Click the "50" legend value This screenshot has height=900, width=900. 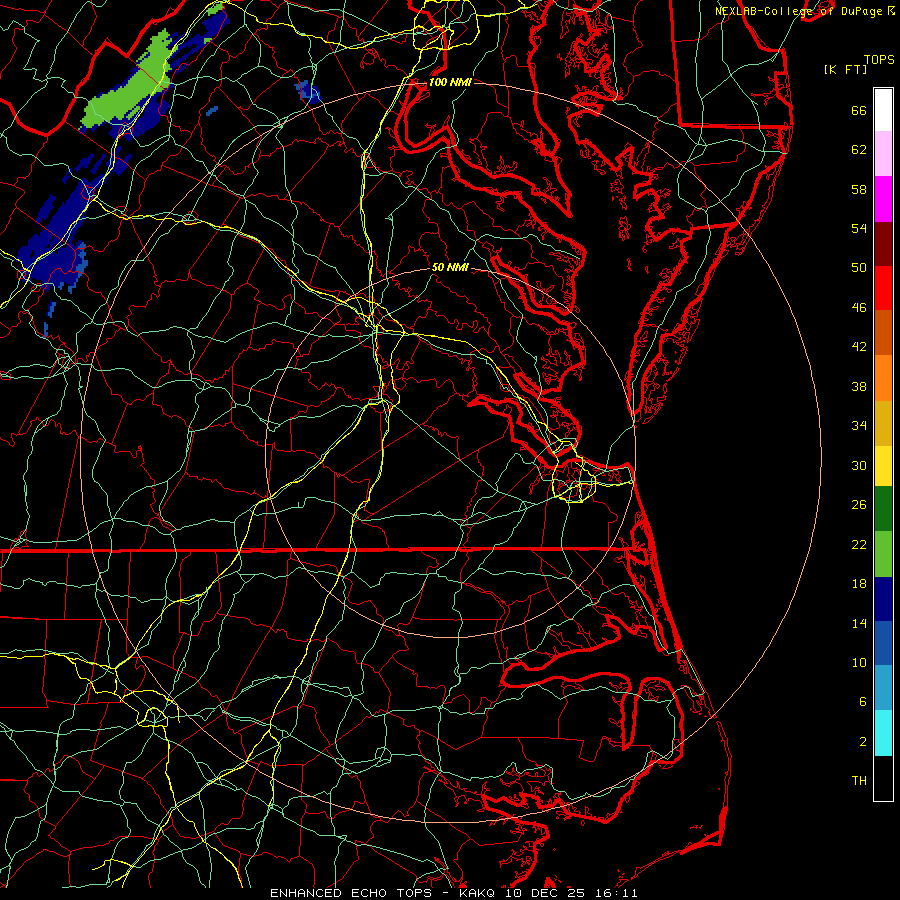(x=859, y=268)
